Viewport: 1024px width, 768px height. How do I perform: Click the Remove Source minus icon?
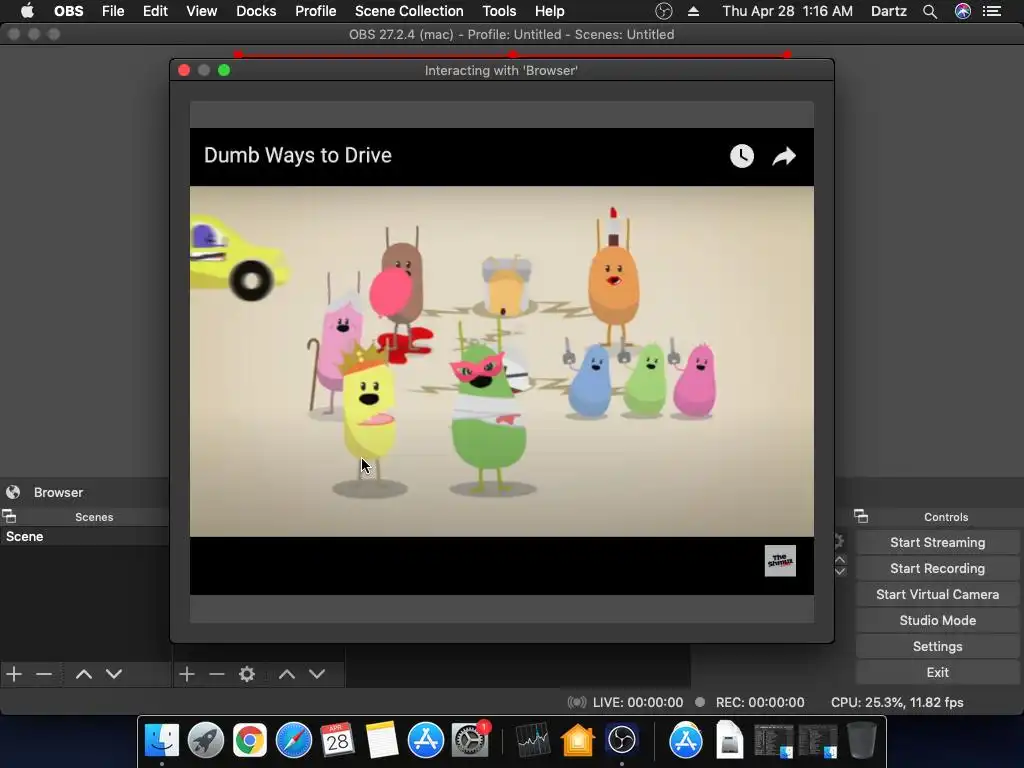(x=217, y=674)
